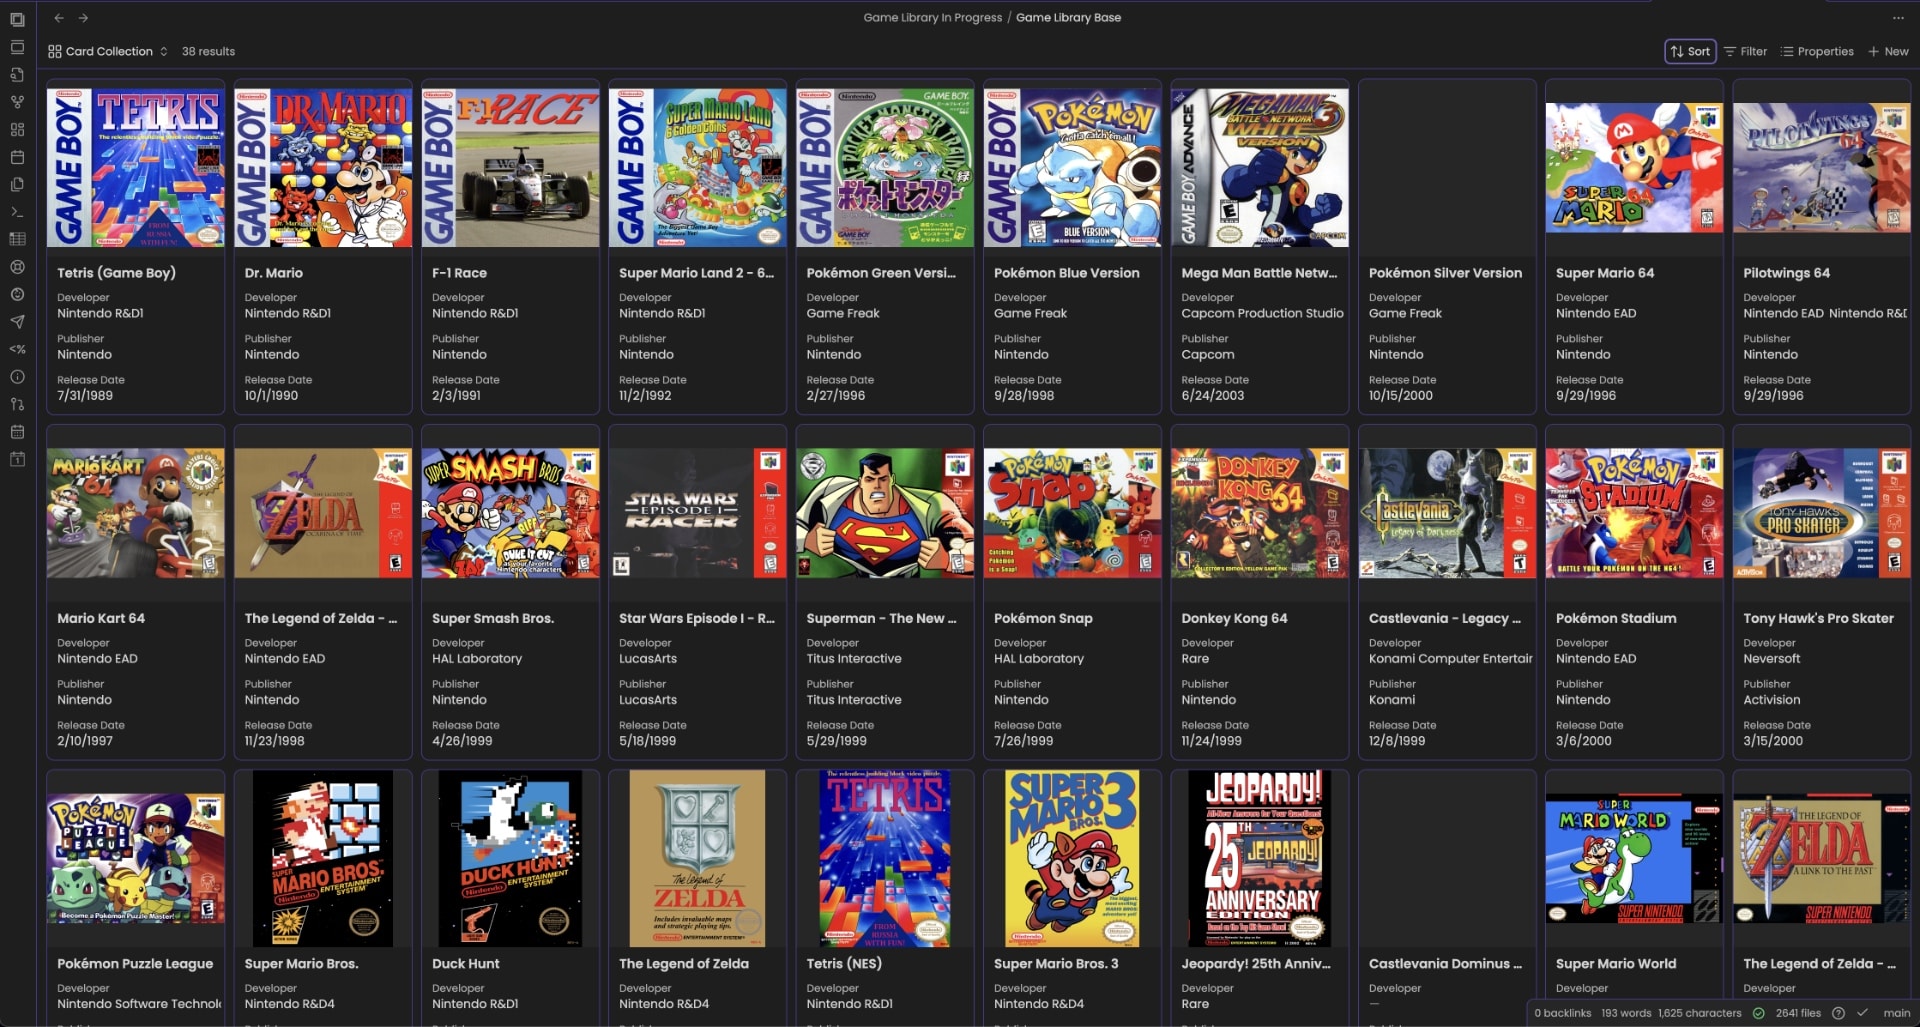Screen dimensions: 1920x1027
Task: Click the info circle icon in the sidebar
Action: pos(16,377)
